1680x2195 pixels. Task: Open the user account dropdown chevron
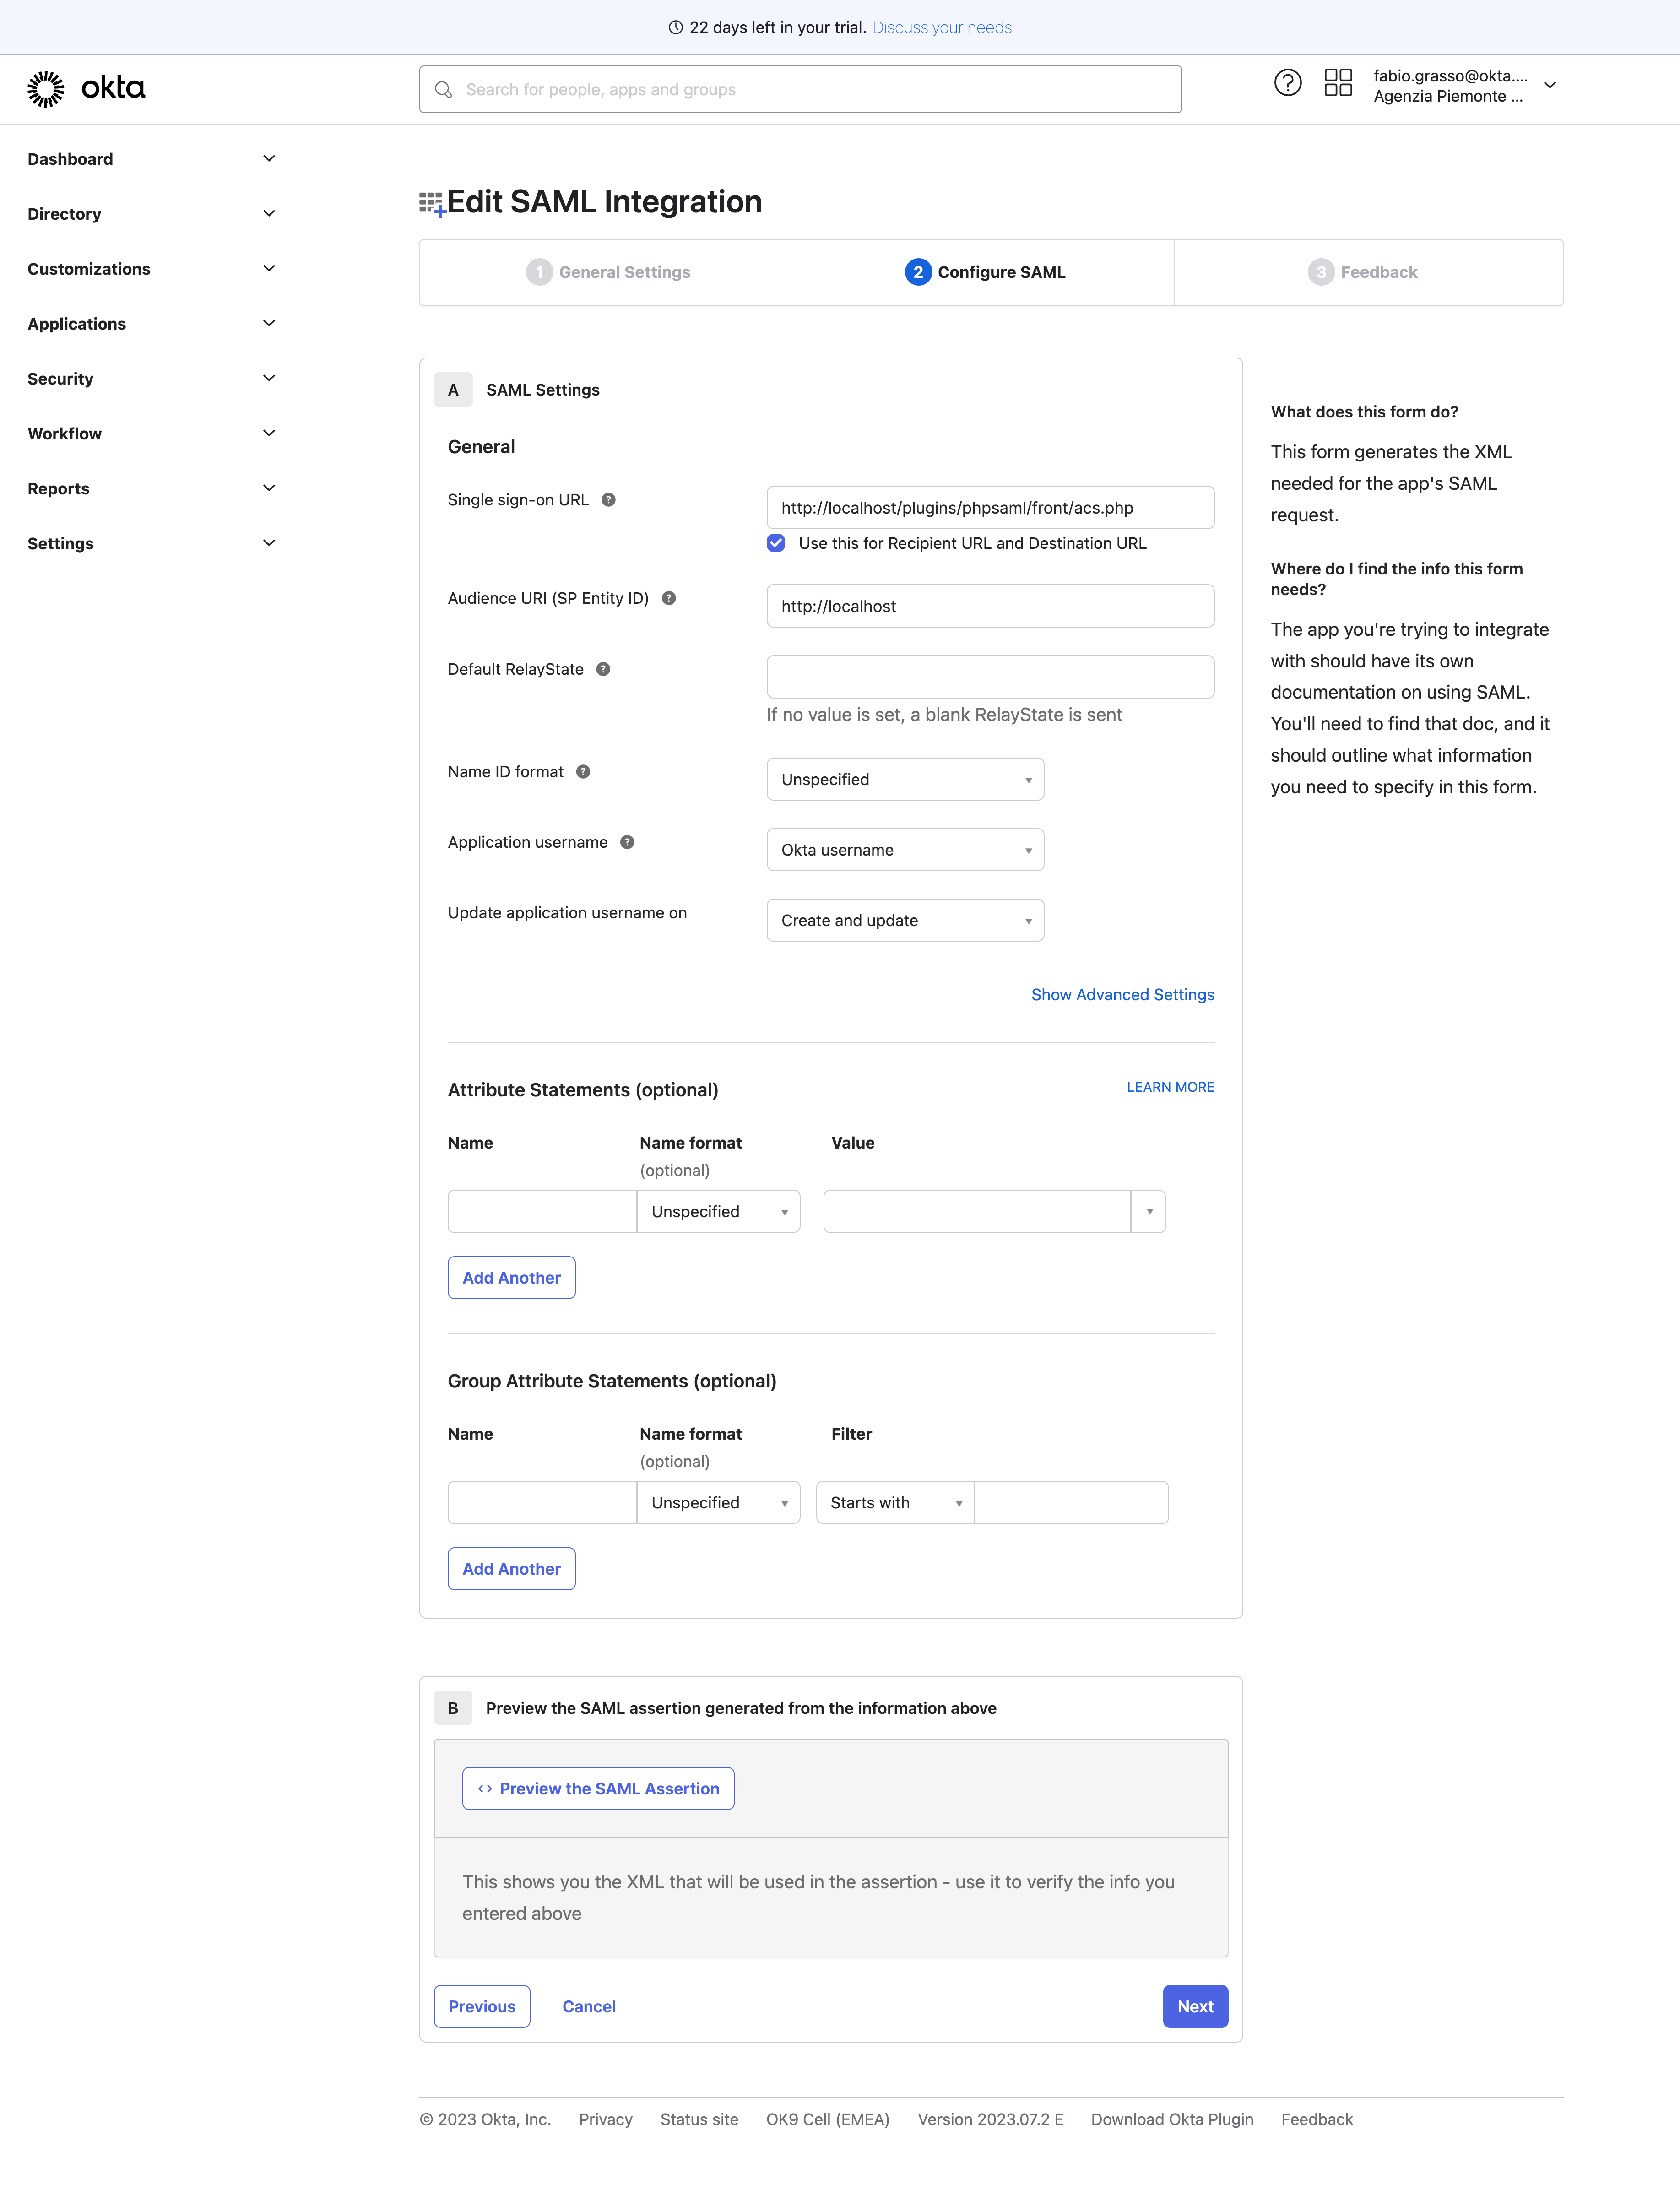(1549, 86)
